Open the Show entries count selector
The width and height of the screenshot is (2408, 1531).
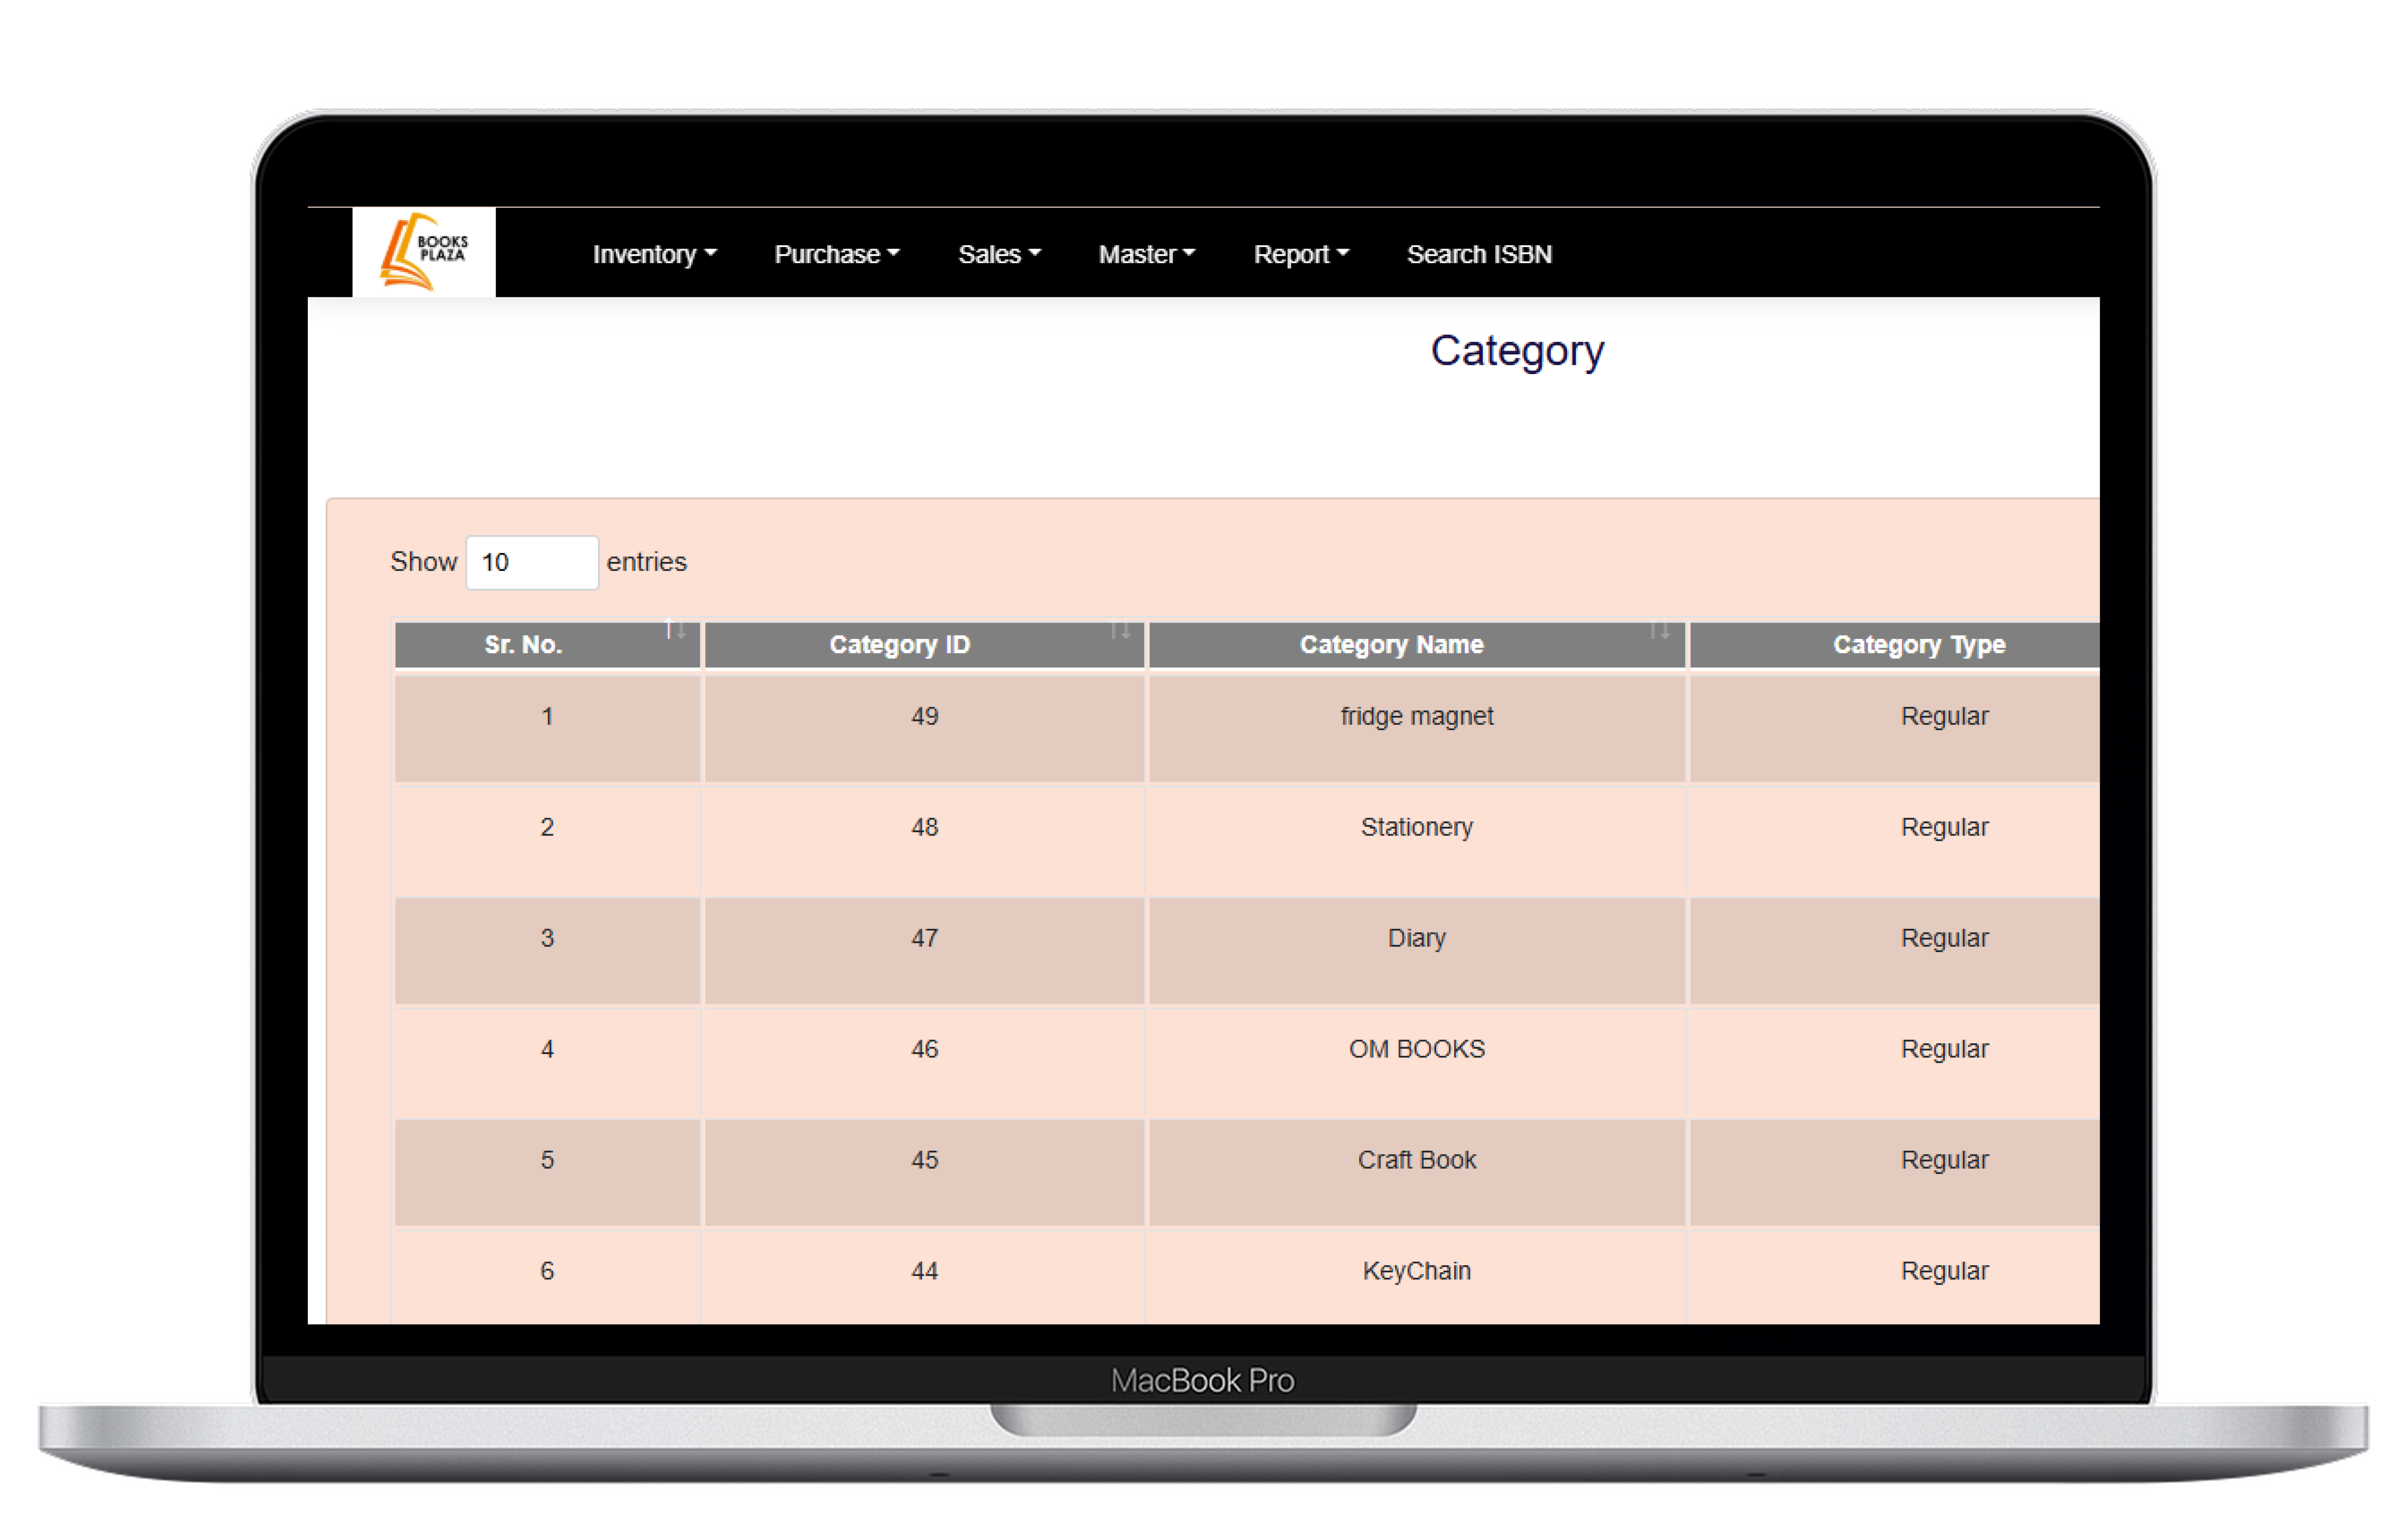(532, 562)
